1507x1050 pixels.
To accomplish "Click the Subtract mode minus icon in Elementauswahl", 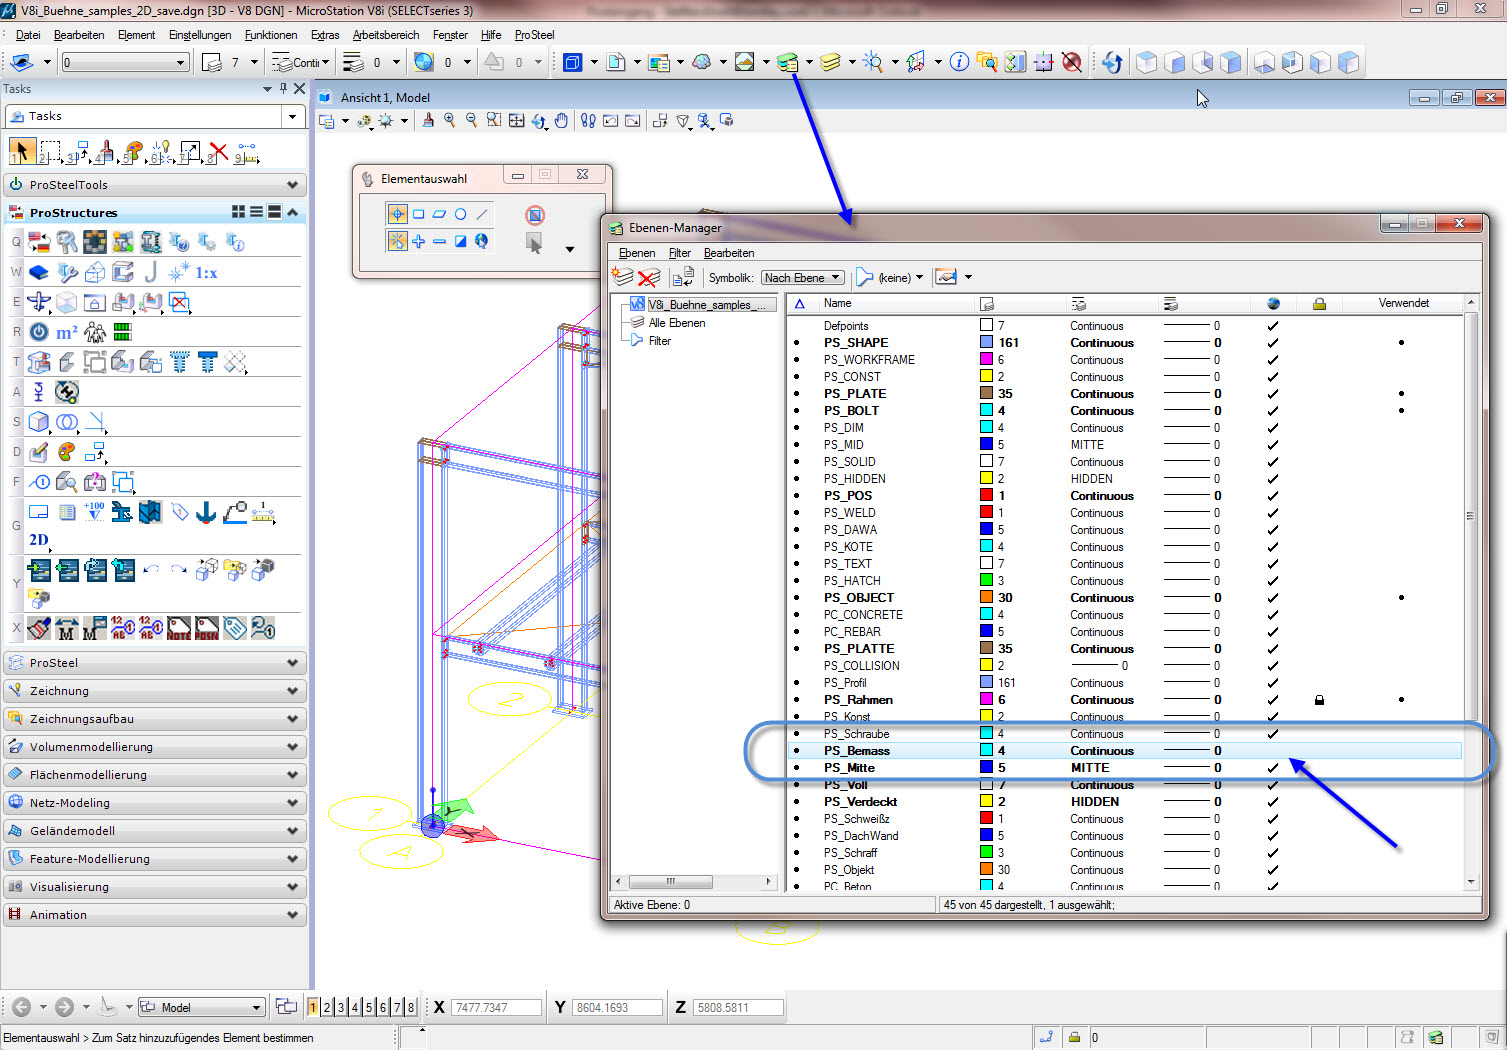I will click(x=439, y=241).
